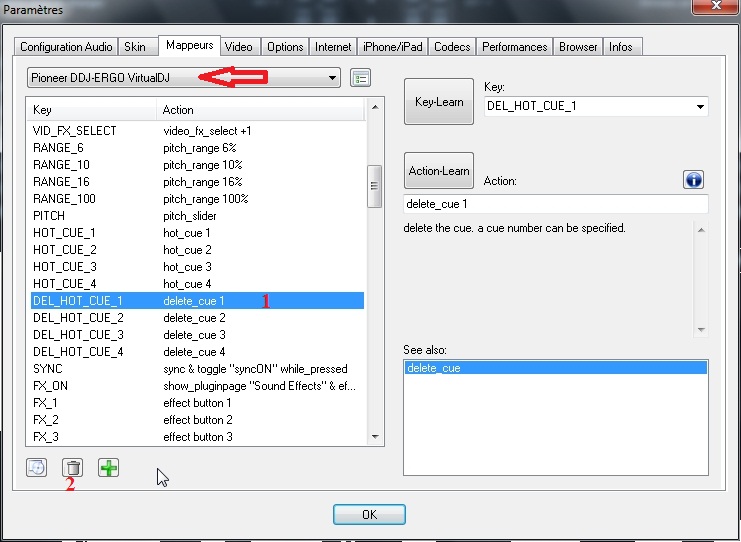Open the mapper options list icon

[361, 78]
